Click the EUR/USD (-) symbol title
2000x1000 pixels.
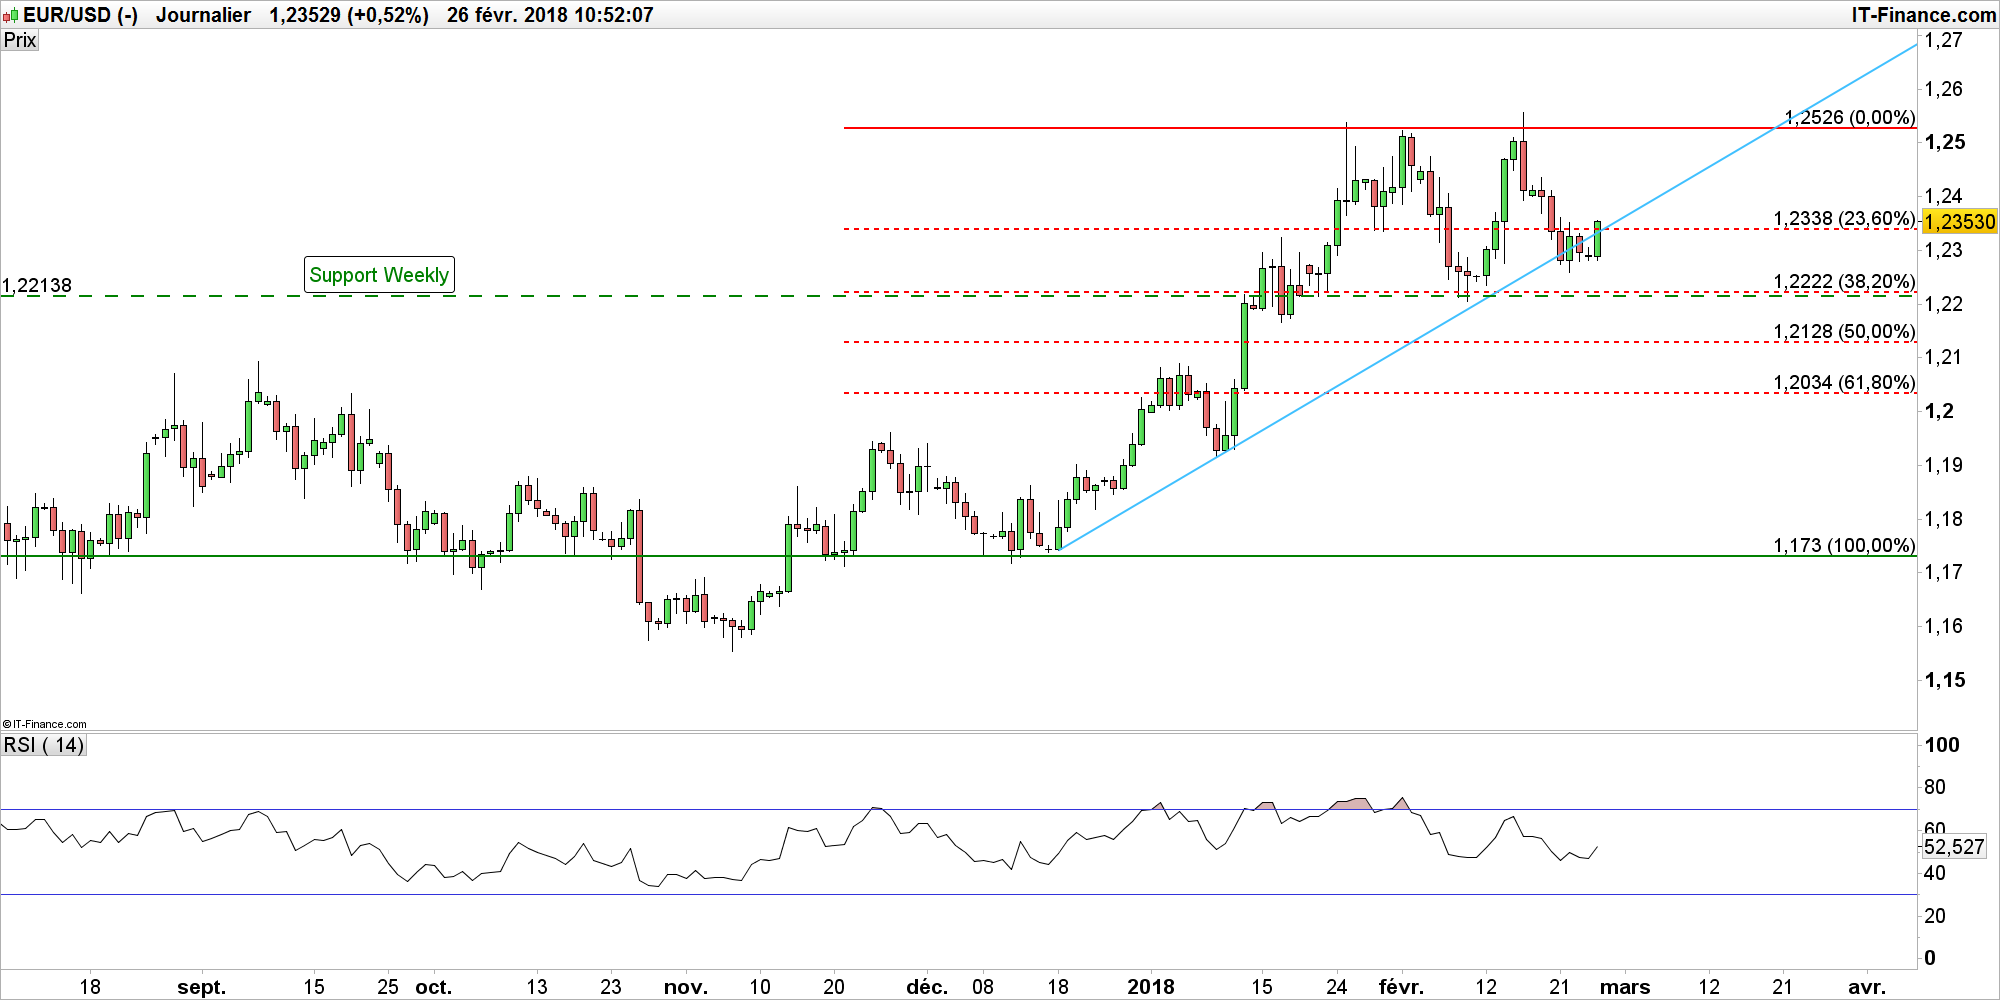point(80,15)
